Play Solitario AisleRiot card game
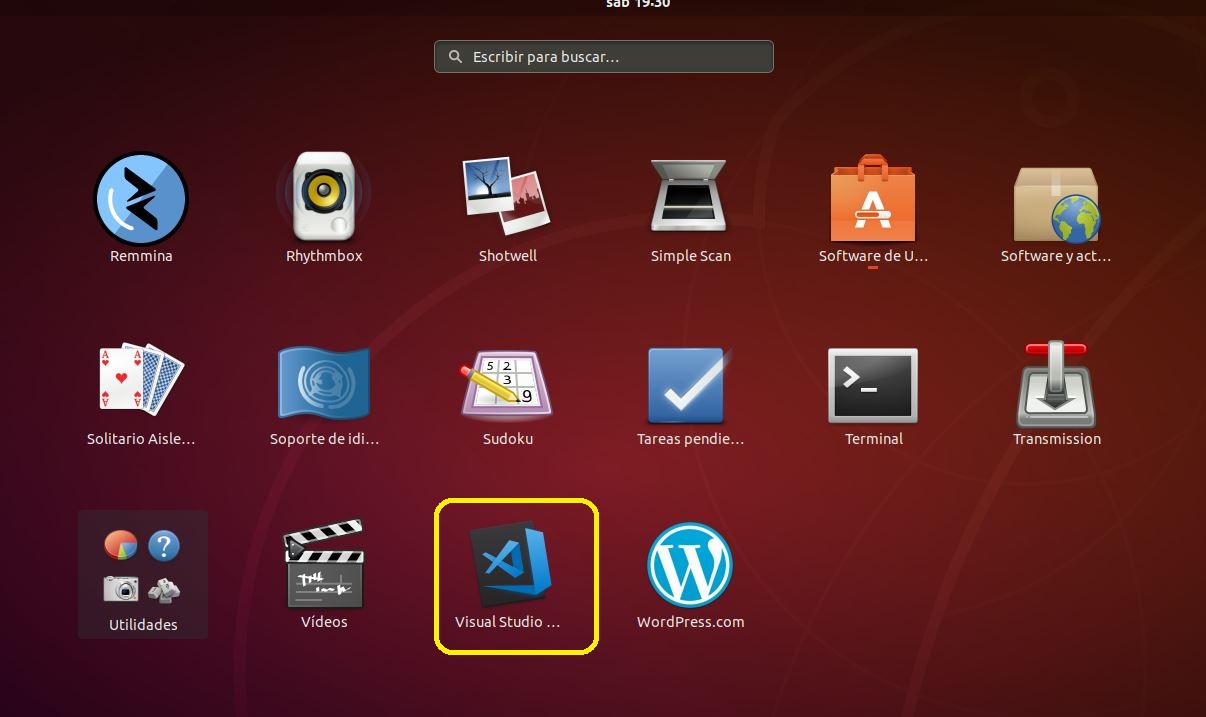The image size is (1206, 717). point(140,380)
